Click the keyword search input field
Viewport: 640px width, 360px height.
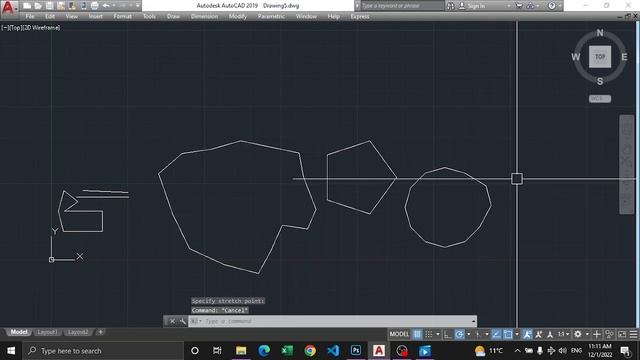click(402, 6)
